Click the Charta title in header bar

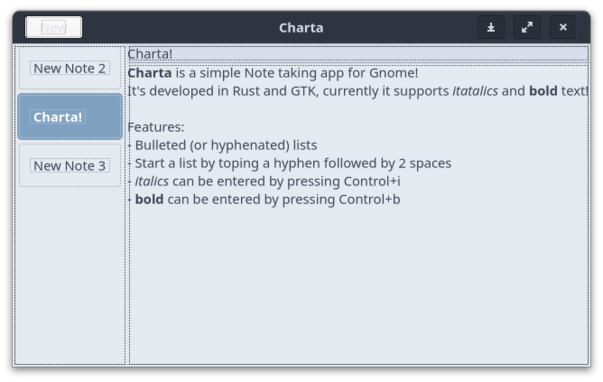[x=301, y=28]
